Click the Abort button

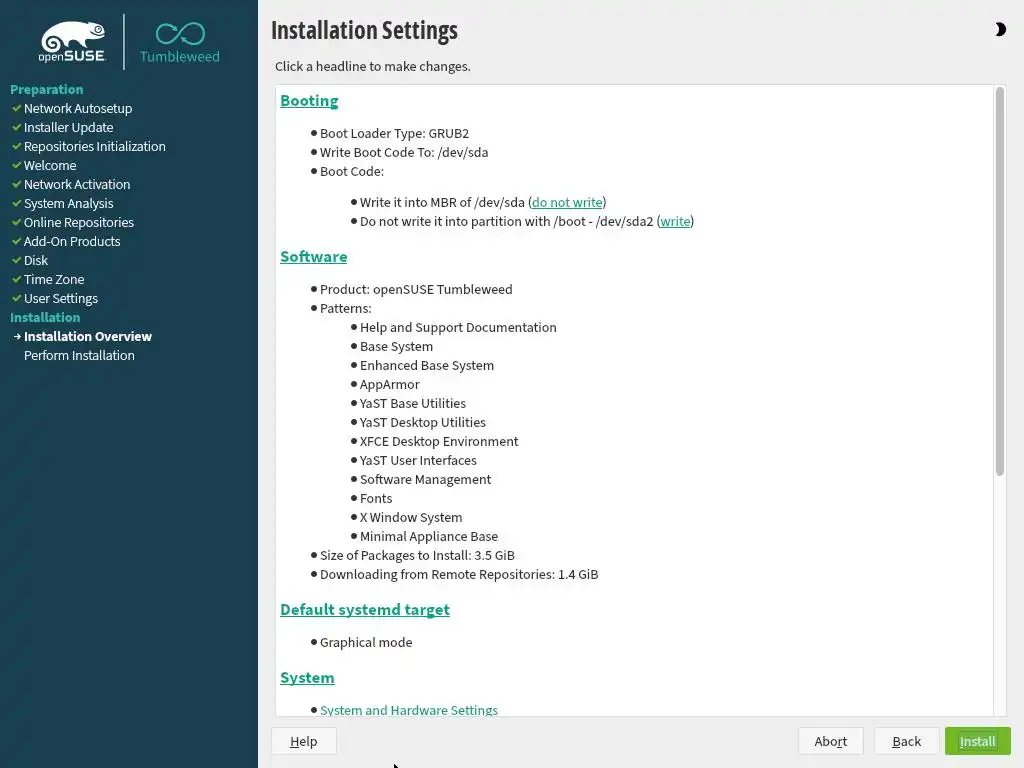click(831, 741)
